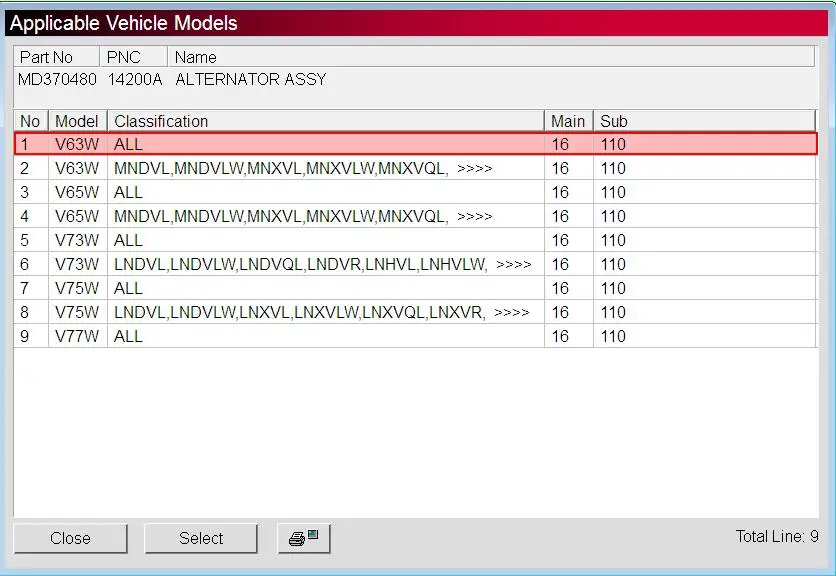Select row 3 V65W ALL
The height and width of the screenshot is (576, 836).
click(x=415, y=192)
